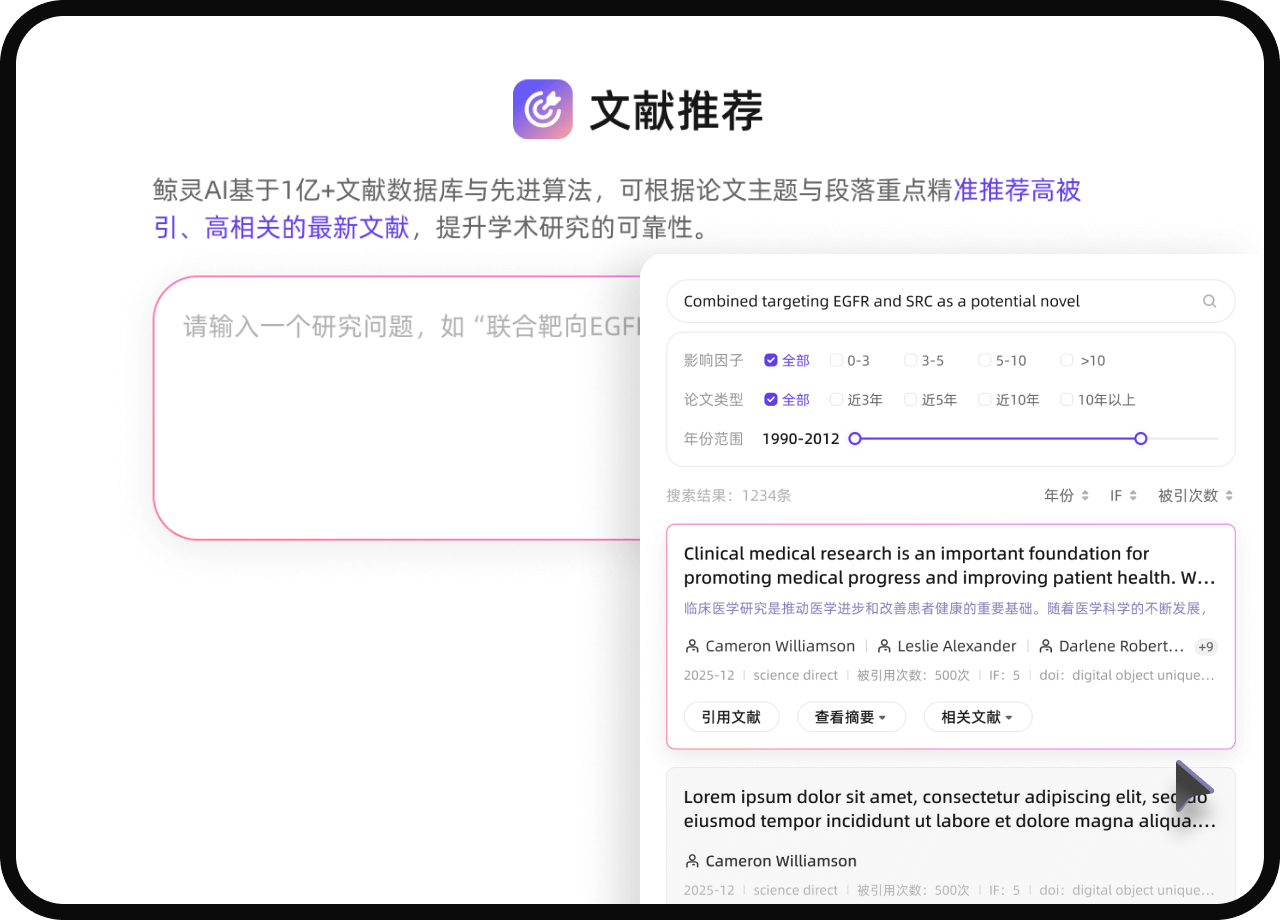The width and height of the screenshot is (1280, 920).
Task: Enable the 近5年 checkbox
Action: tap(911, 400)
